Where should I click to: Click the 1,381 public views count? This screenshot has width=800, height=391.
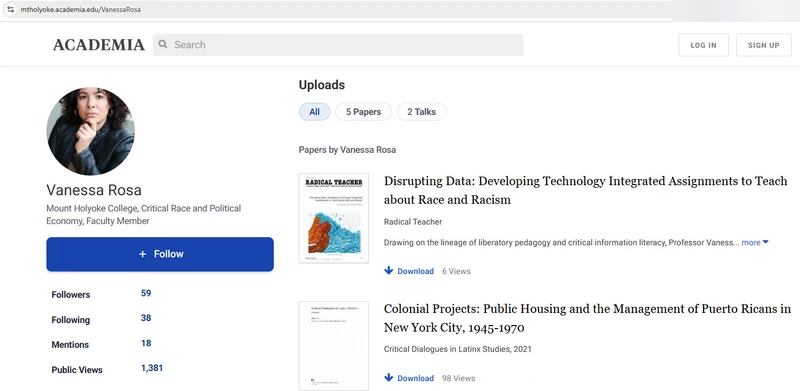click(152, 368)
